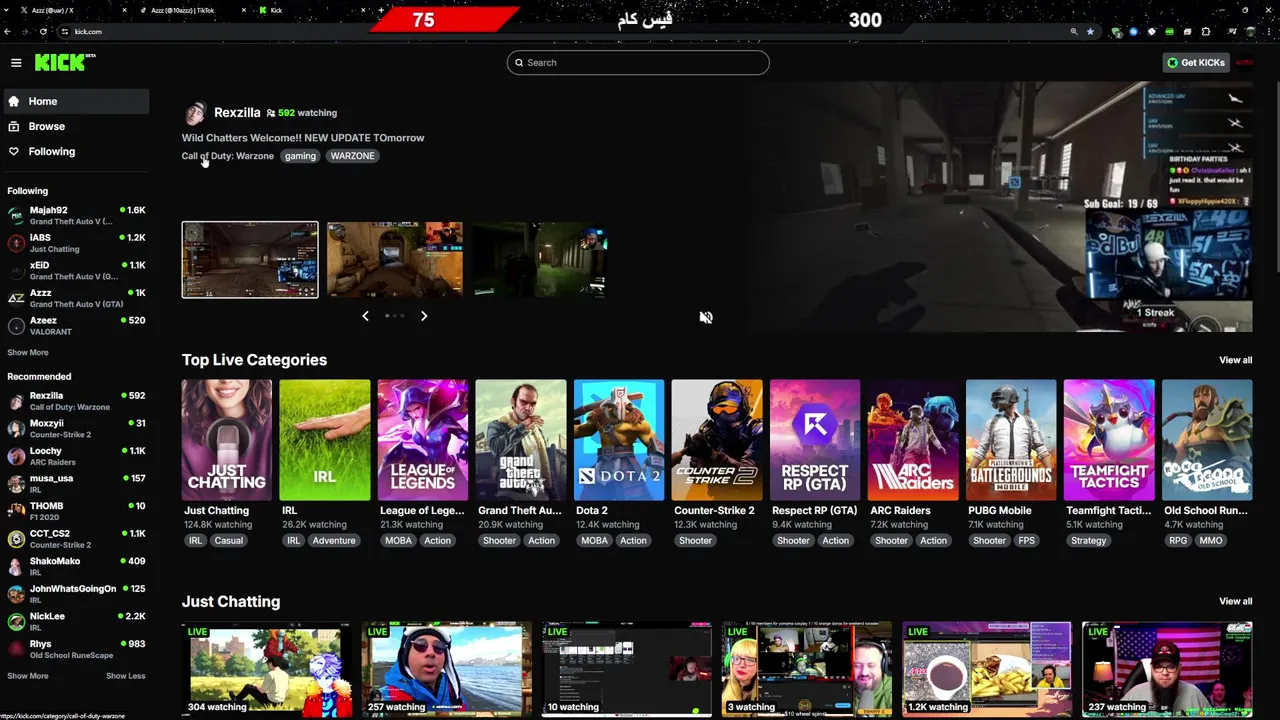1280x720 pixels.
Task: Click browser back button
Action: (8, 32)
